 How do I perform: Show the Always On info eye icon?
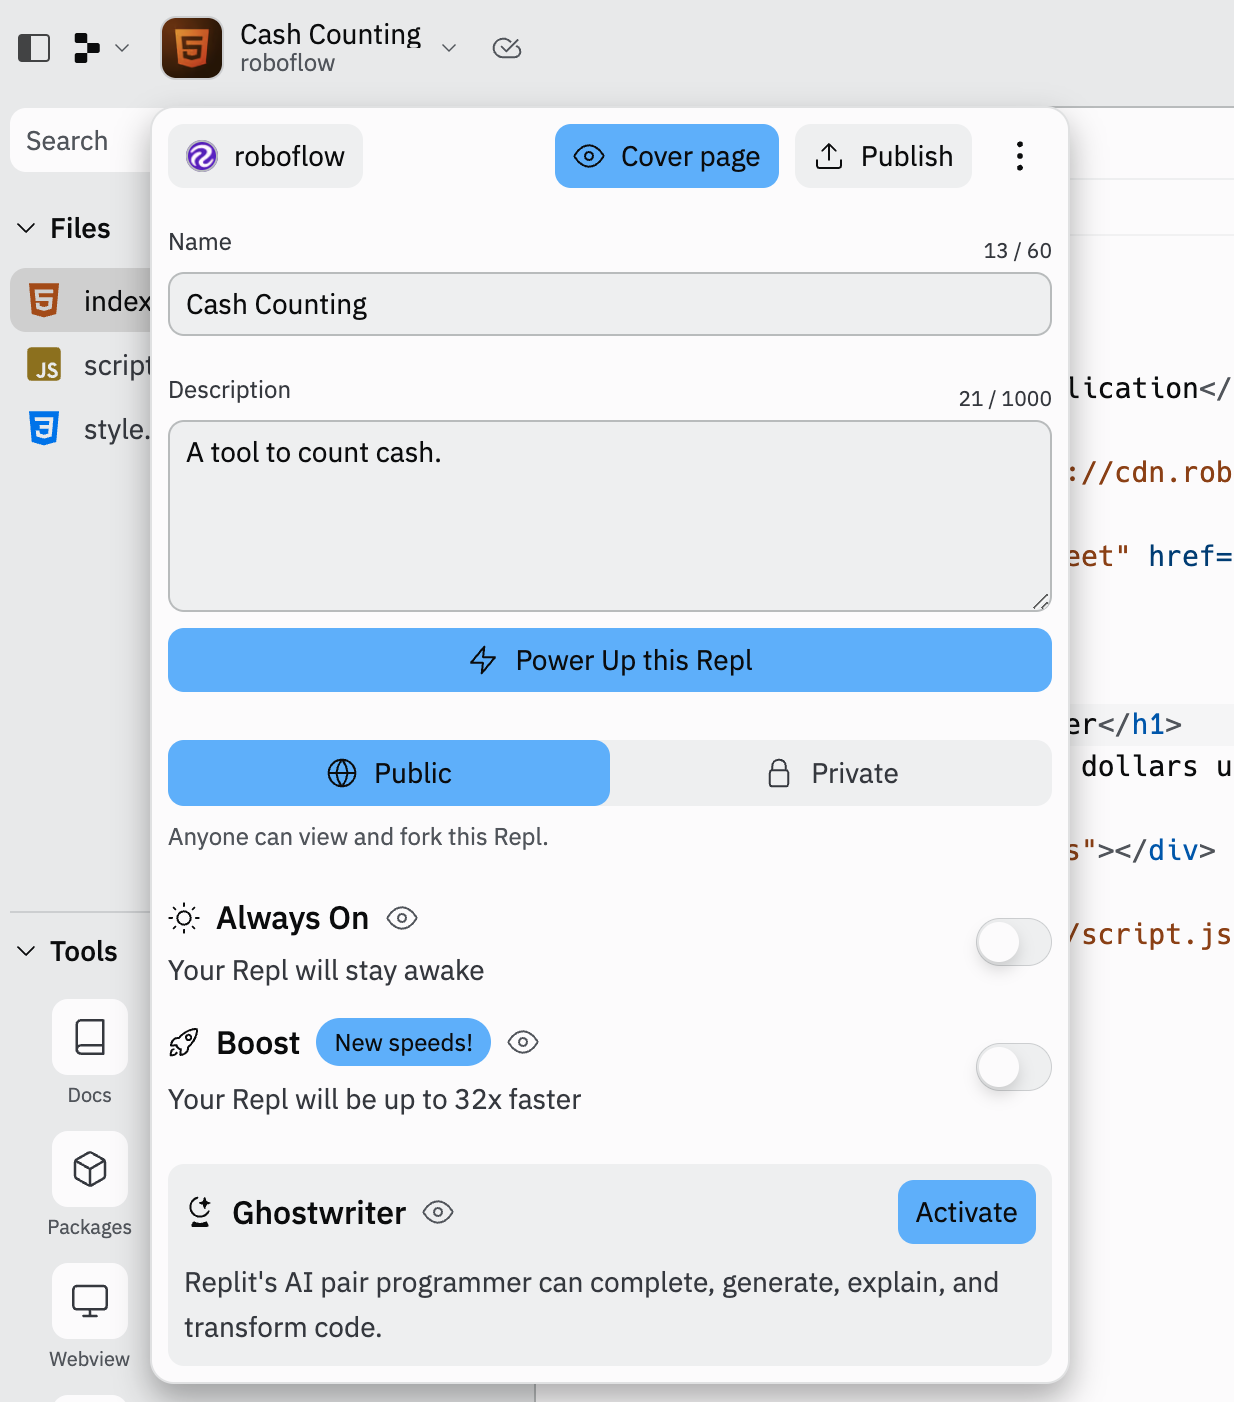(x=401, y=917)
